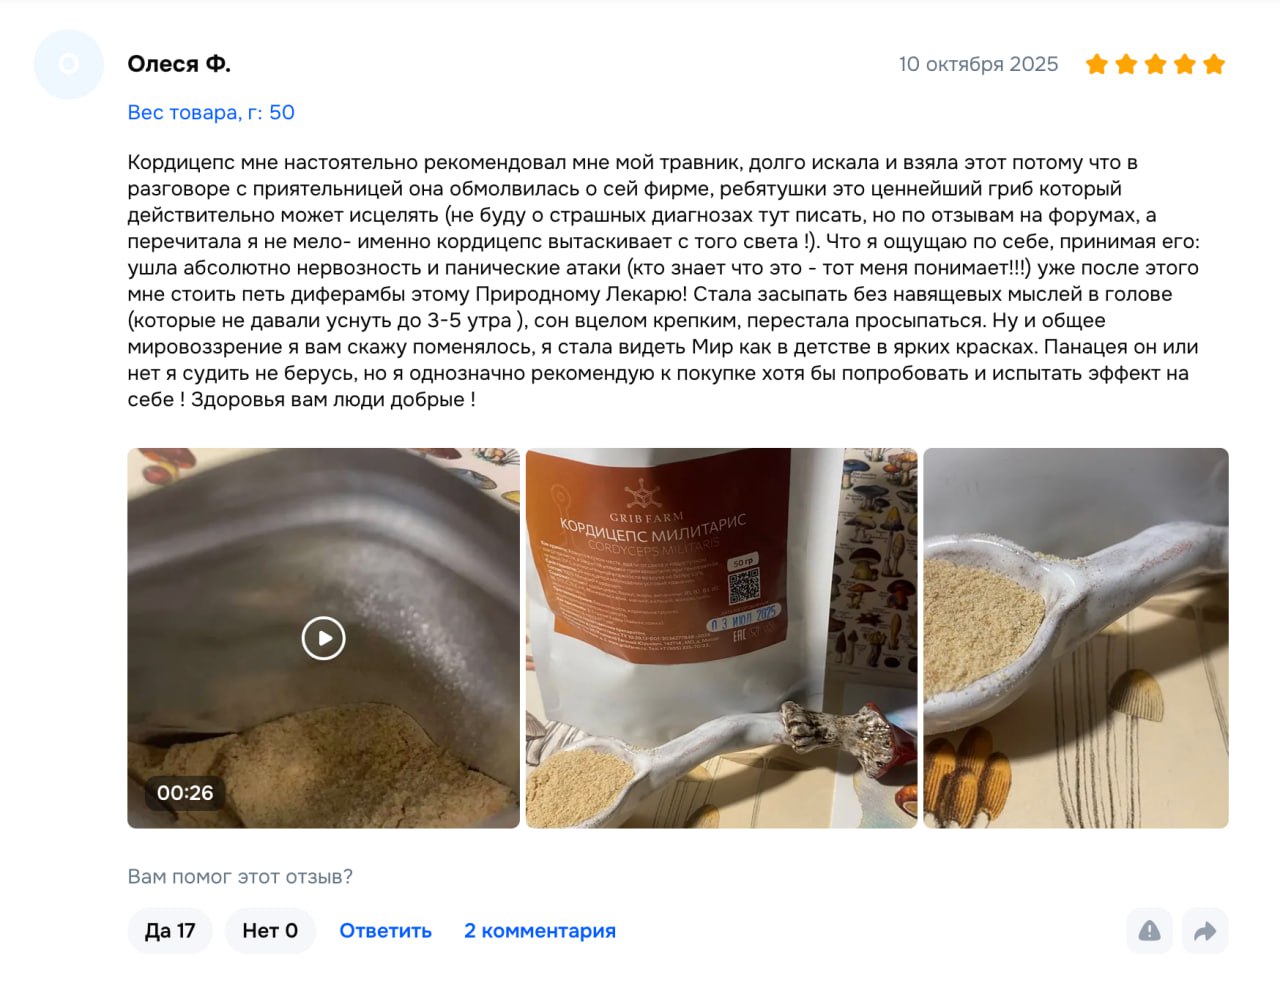Screen dimensions: 1280x991
Task: Open the video thumbnail of powder bag
Action: tap(323, 638)
